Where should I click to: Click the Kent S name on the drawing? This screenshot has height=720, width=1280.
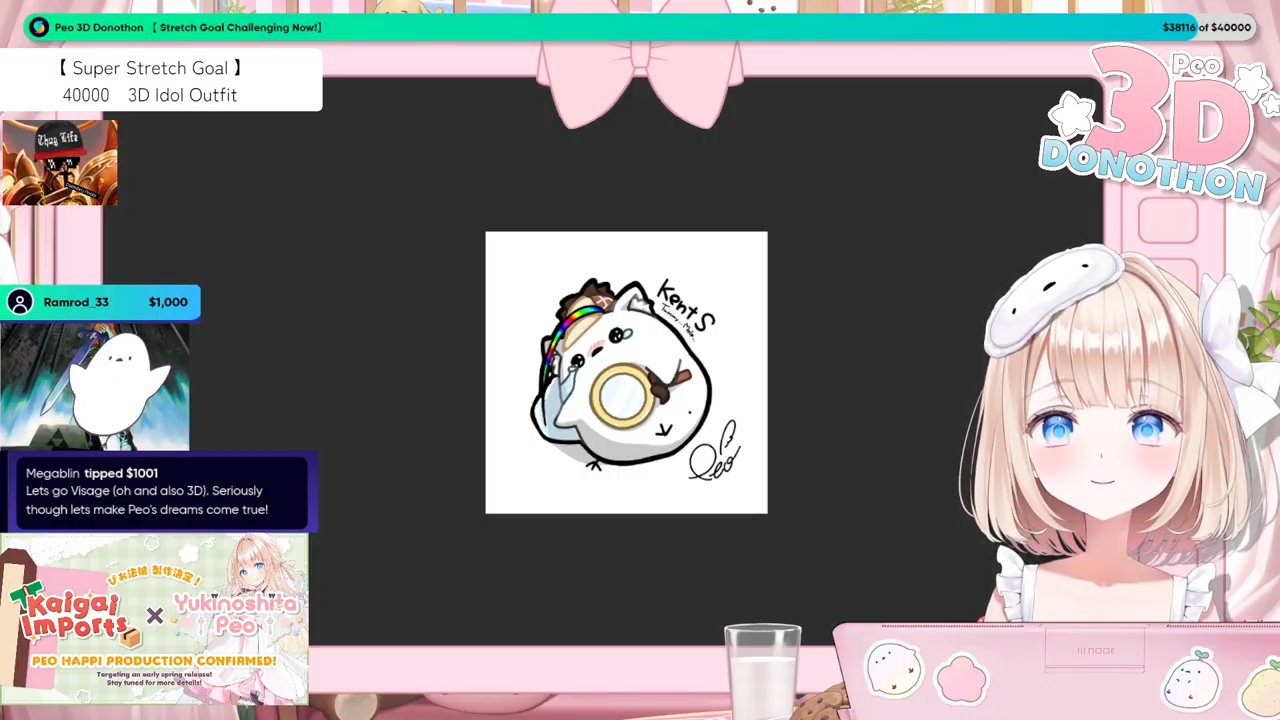coord(686,308)
